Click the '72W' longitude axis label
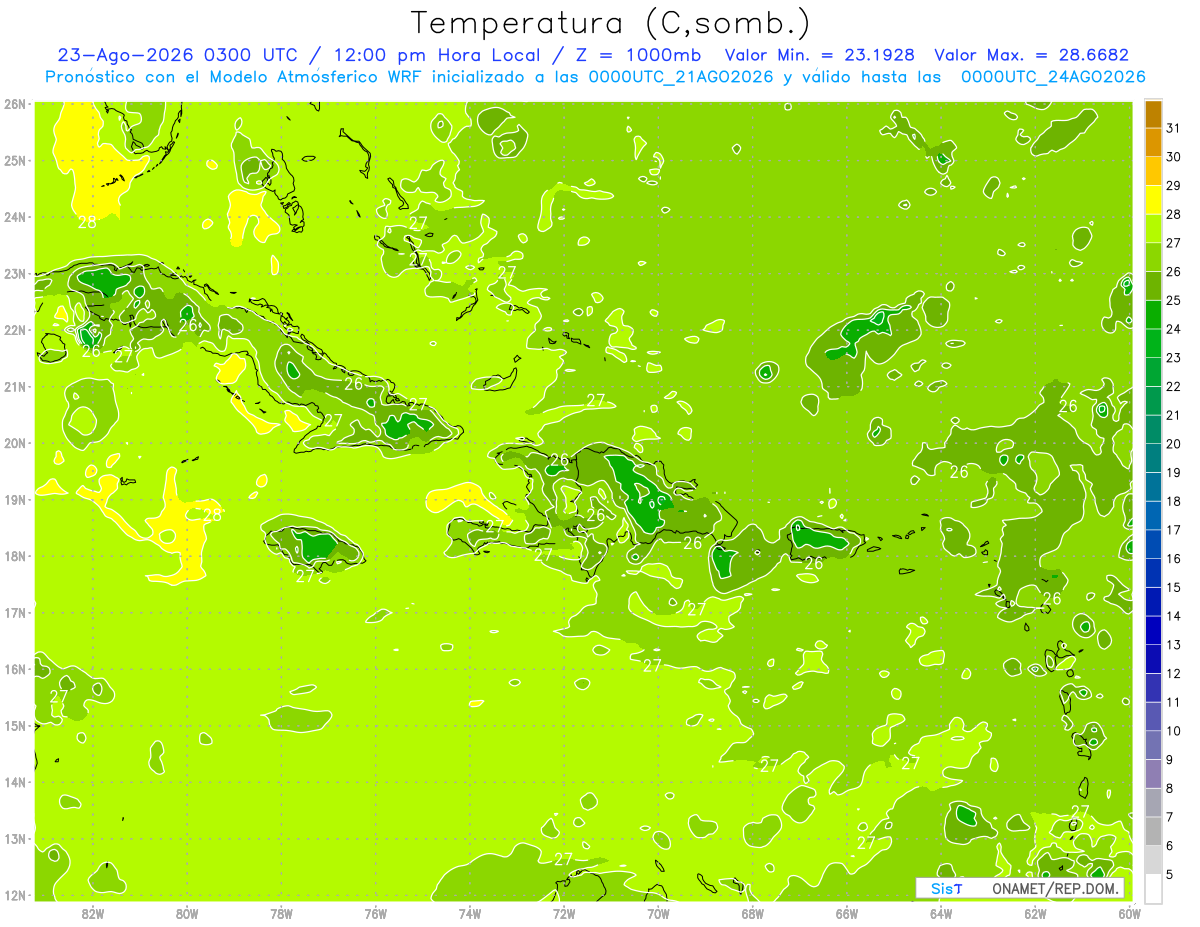 [x=564, y=913]
